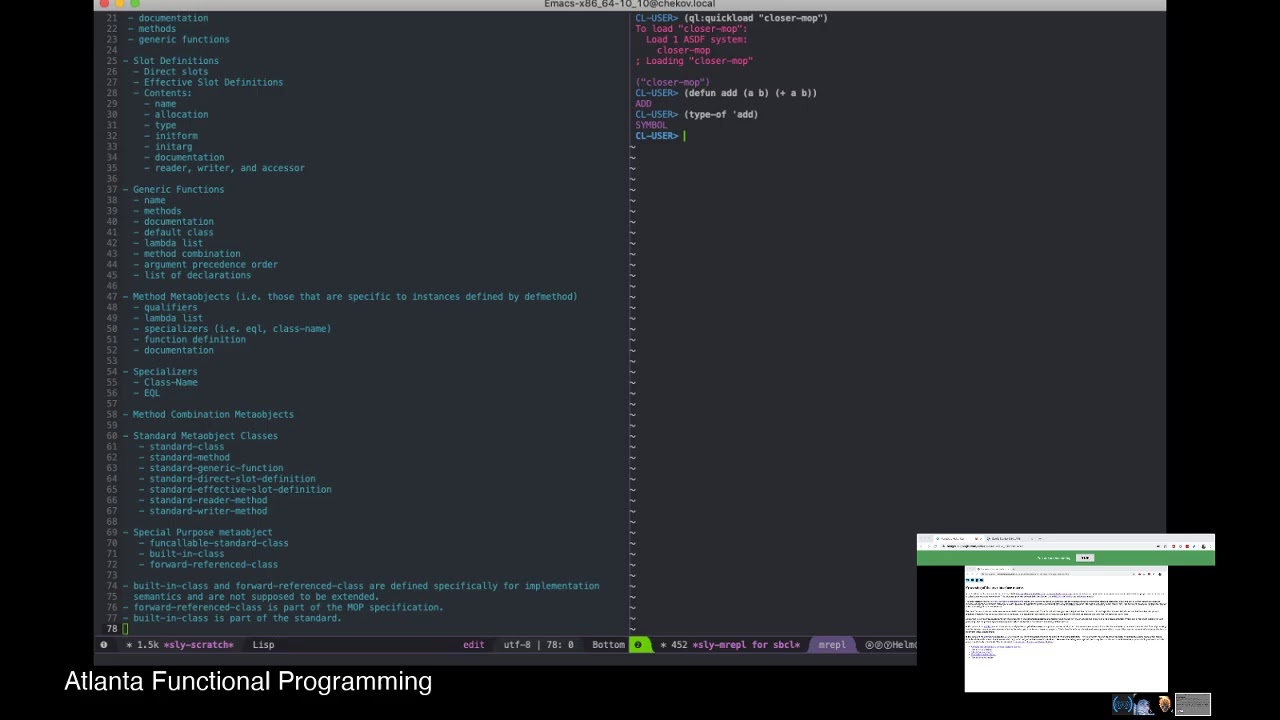1280x720 pixels.
Task: Click the REPL input prompt after the last CL-USER>
Action: 685,136
